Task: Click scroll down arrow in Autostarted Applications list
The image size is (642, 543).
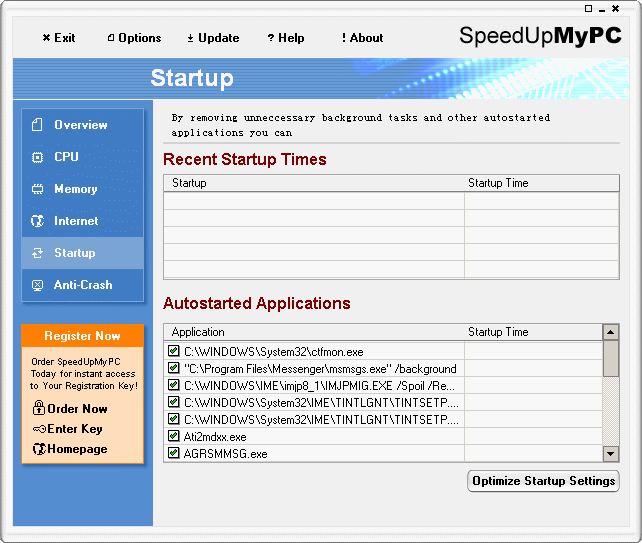Action: point(610,453)
